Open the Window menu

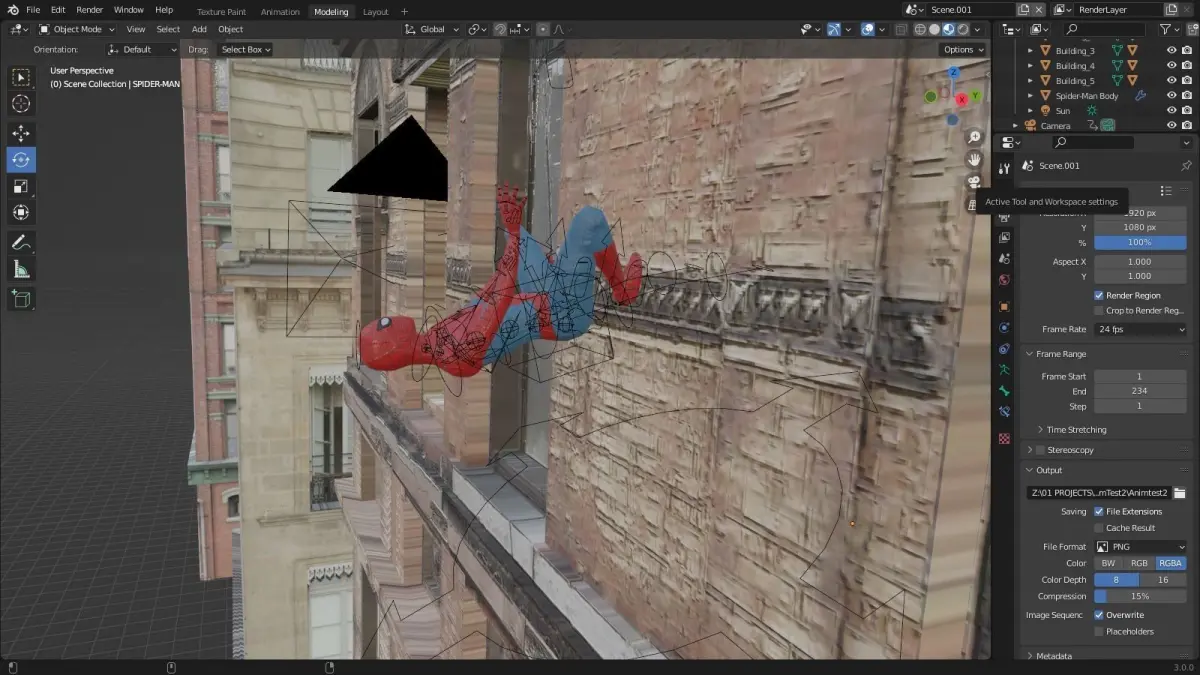(x=128, y=10)
